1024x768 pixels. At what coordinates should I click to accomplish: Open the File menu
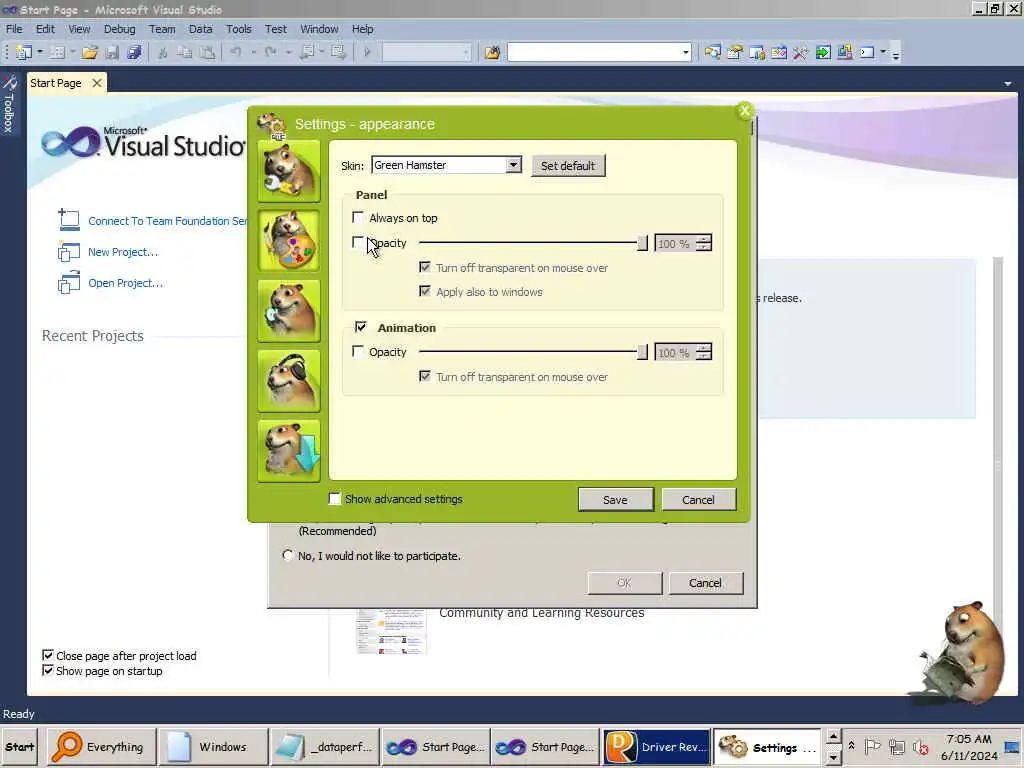(14, 29)
